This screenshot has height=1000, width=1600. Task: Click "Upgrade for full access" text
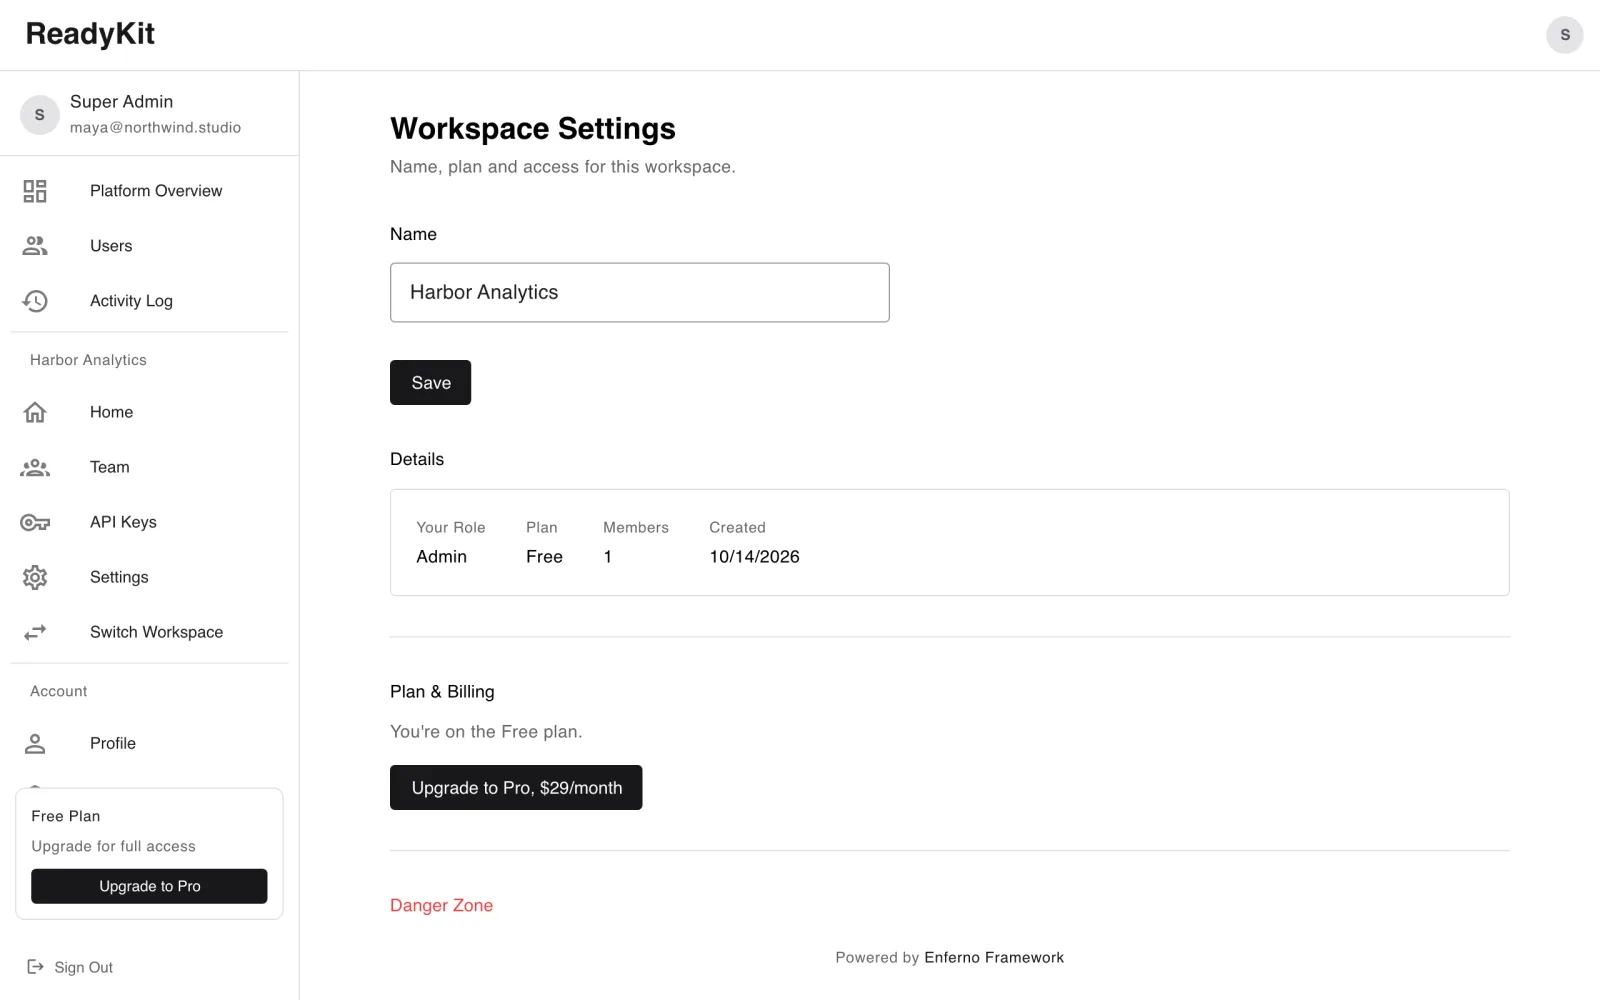pyautogui.click(x=113, y=846)
